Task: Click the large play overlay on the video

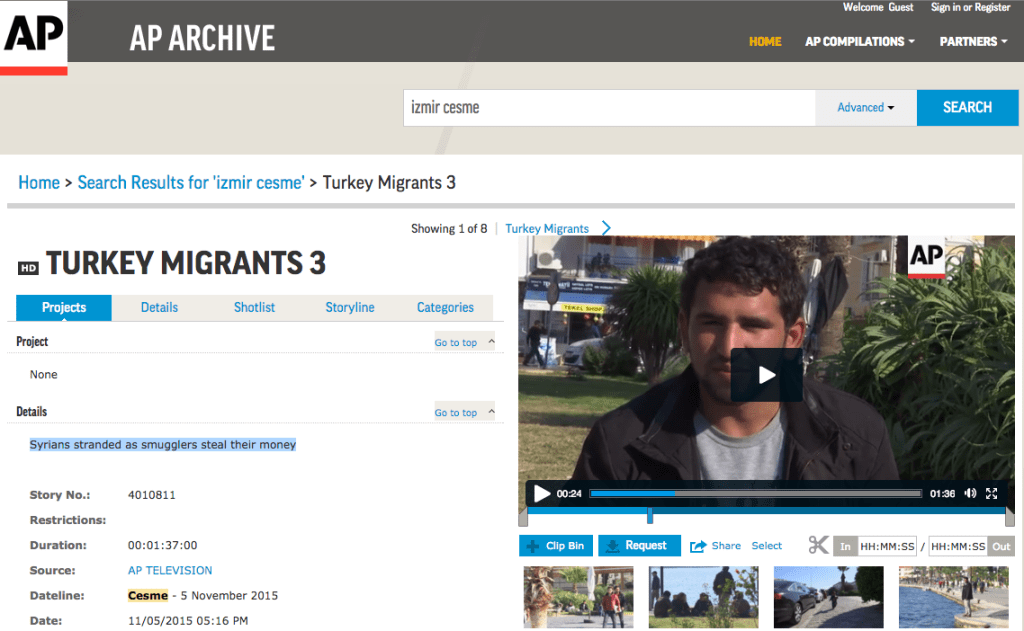Action: point(766,375)
